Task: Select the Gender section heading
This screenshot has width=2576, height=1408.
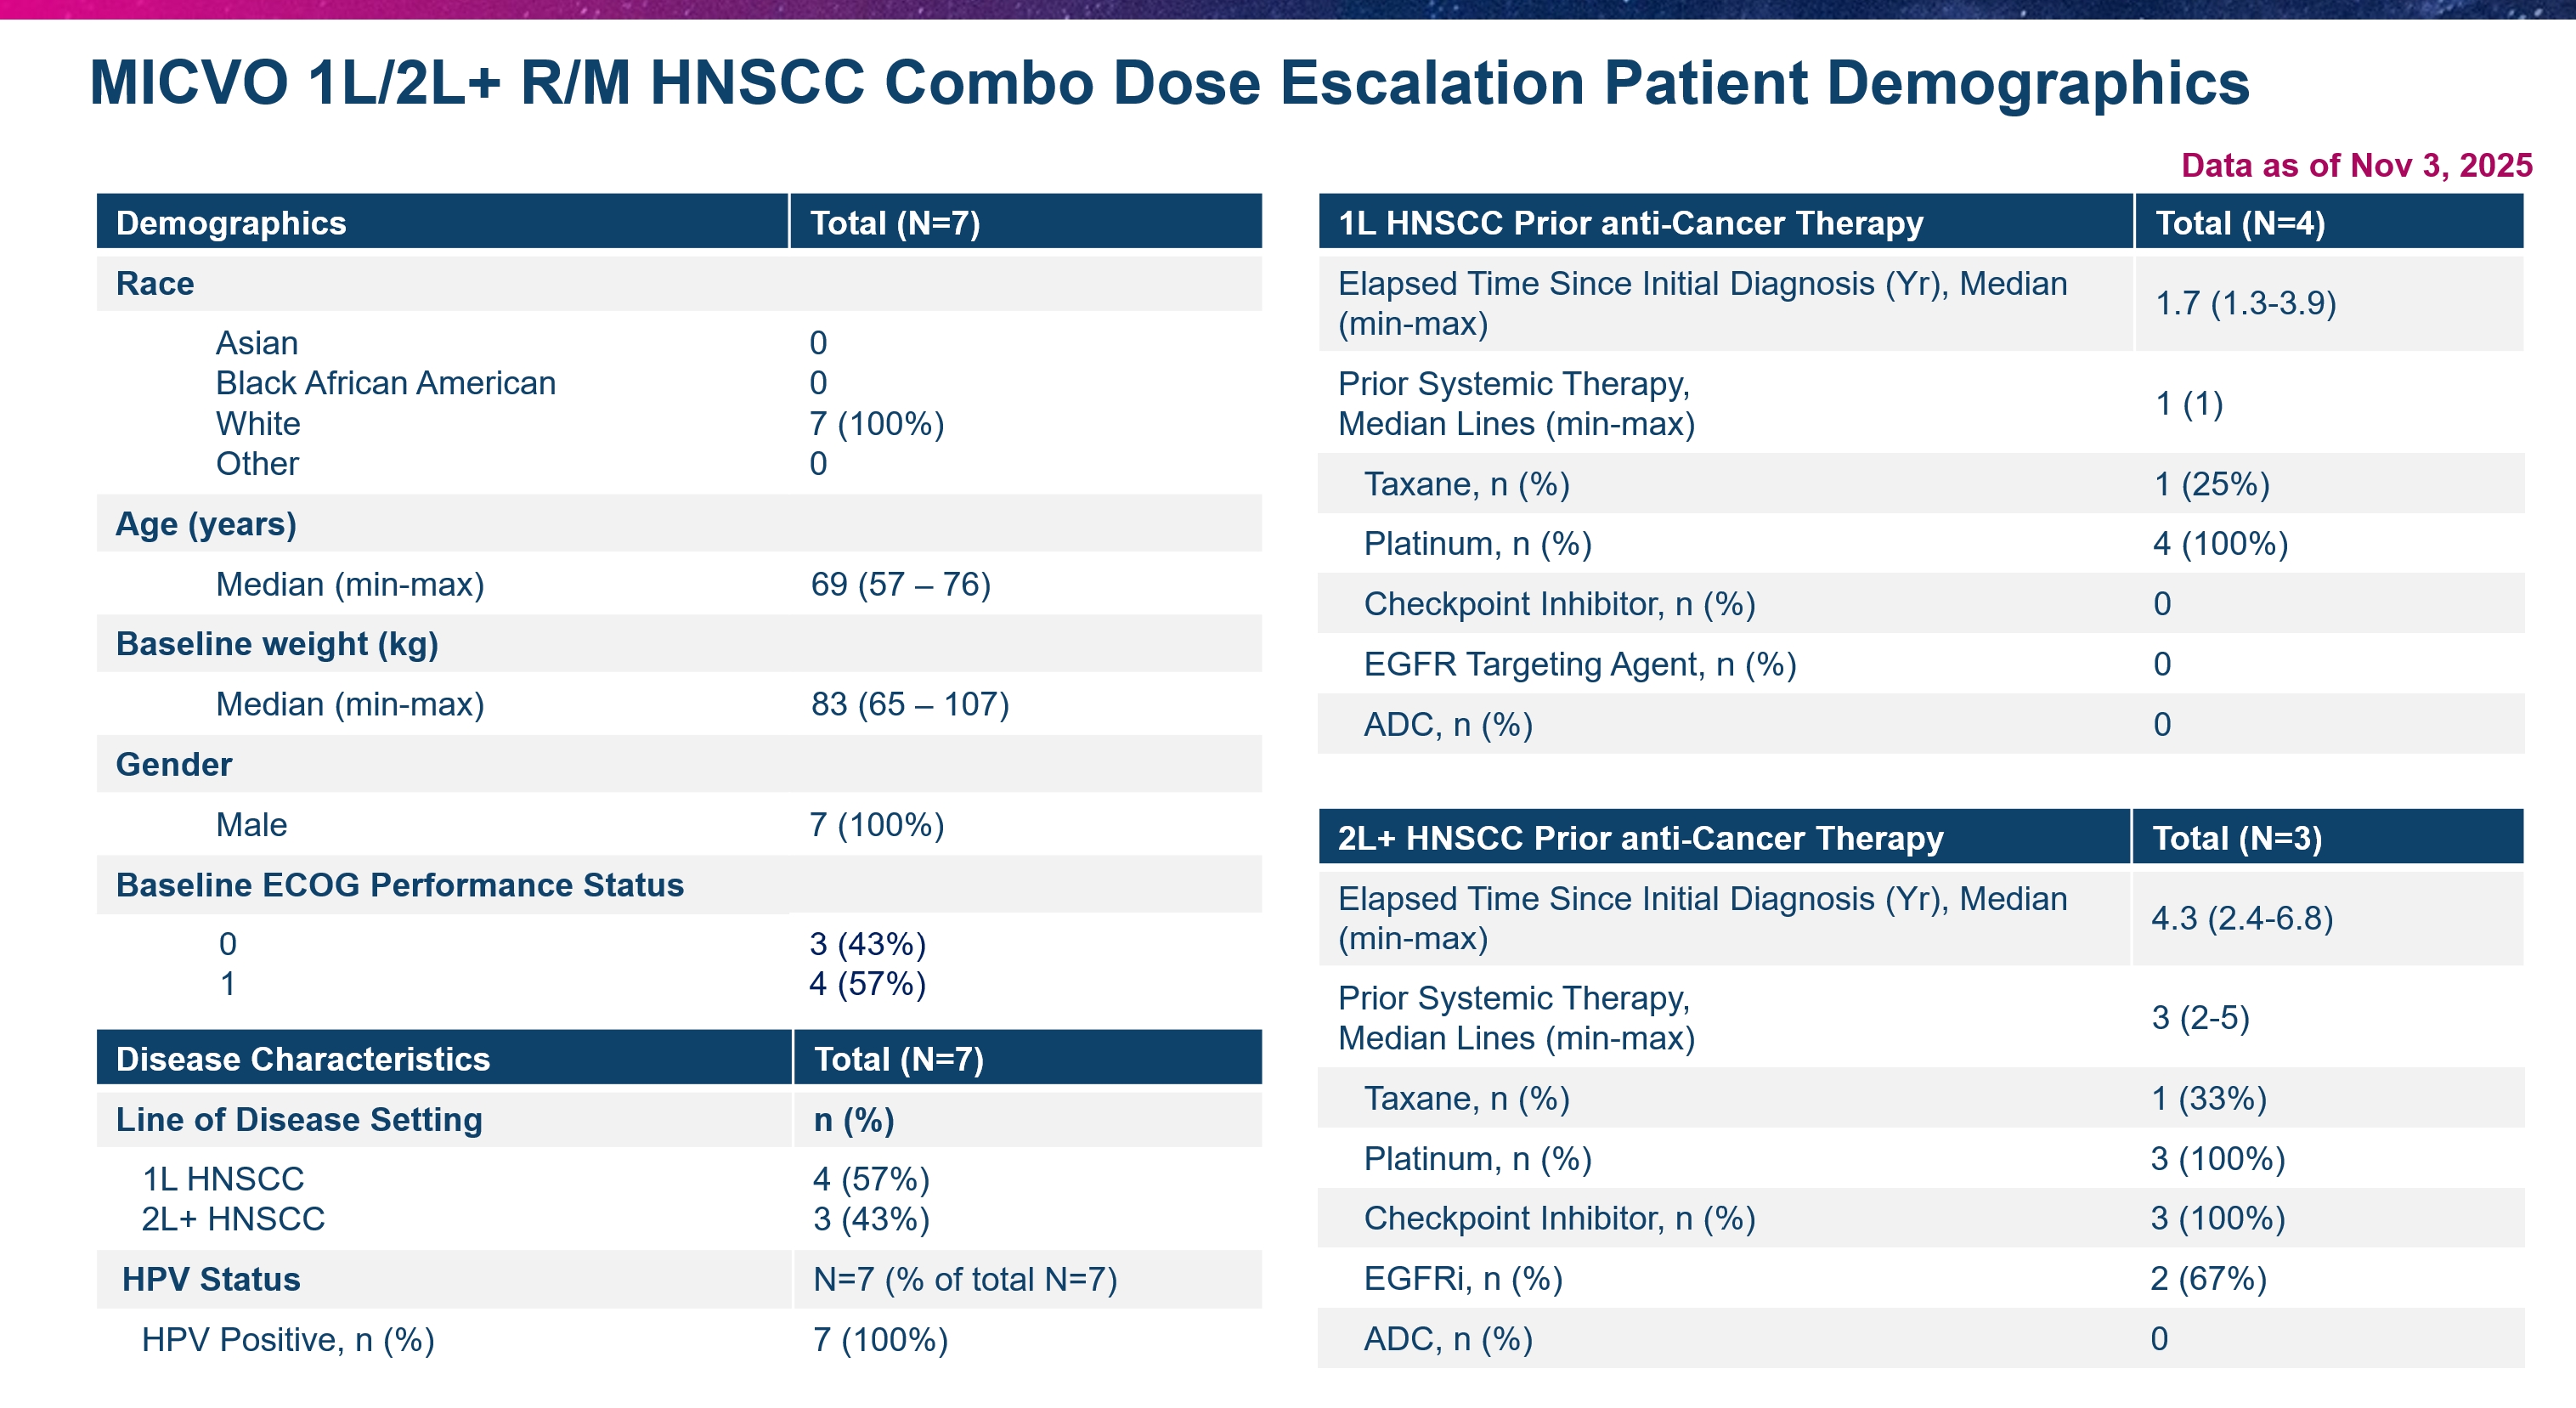Action: (174, 764)
